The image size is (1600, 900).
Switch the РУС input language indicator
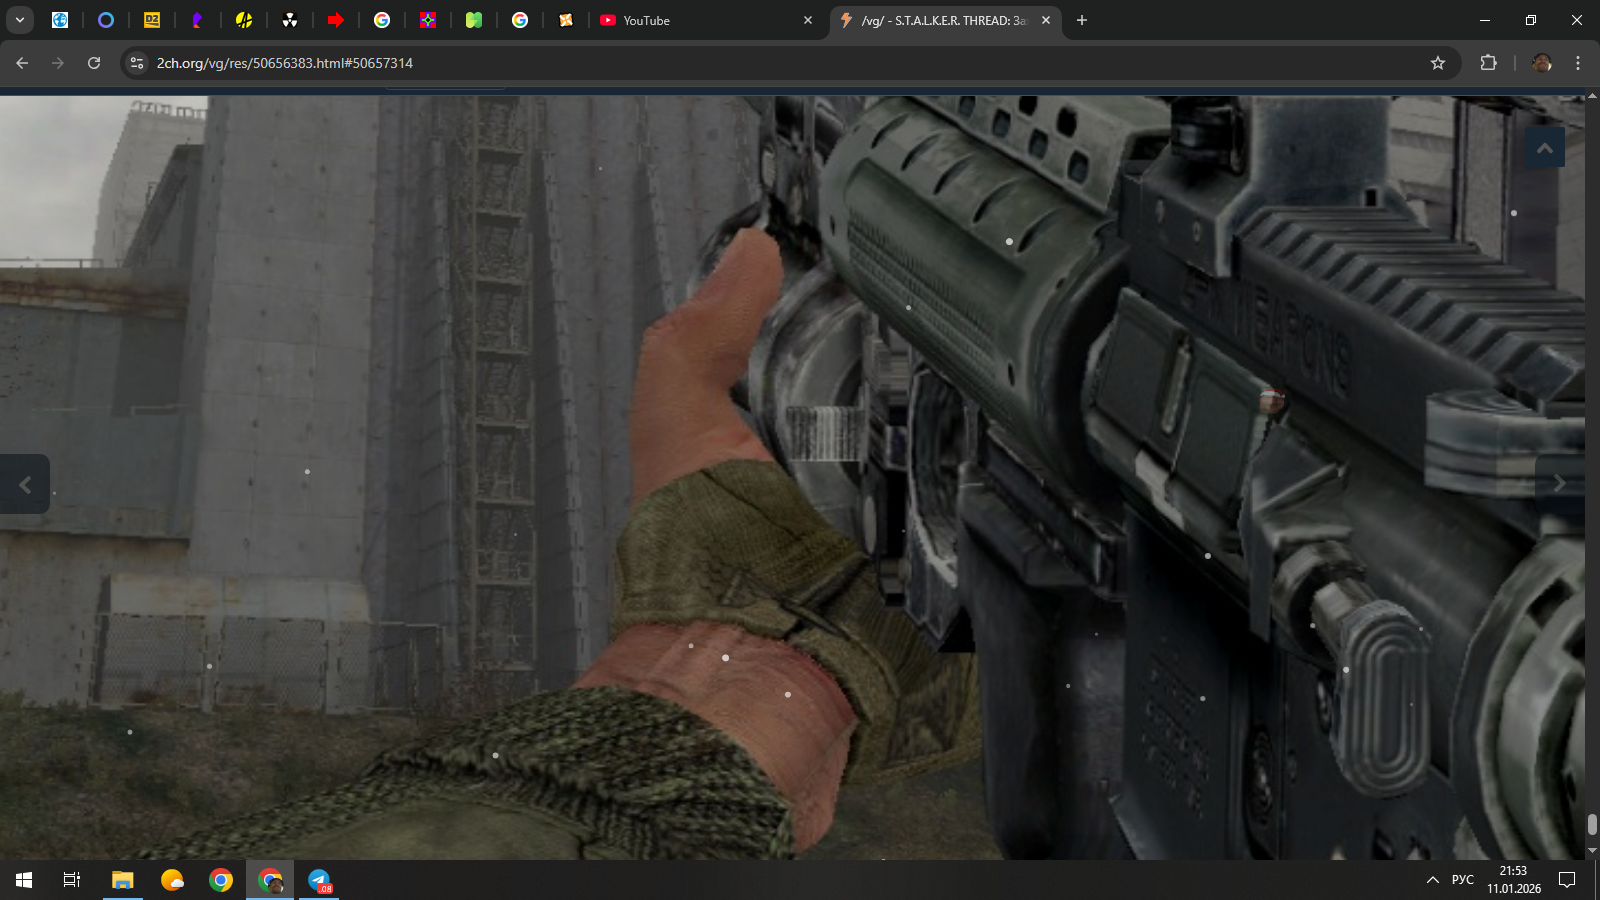(1463, 880)
